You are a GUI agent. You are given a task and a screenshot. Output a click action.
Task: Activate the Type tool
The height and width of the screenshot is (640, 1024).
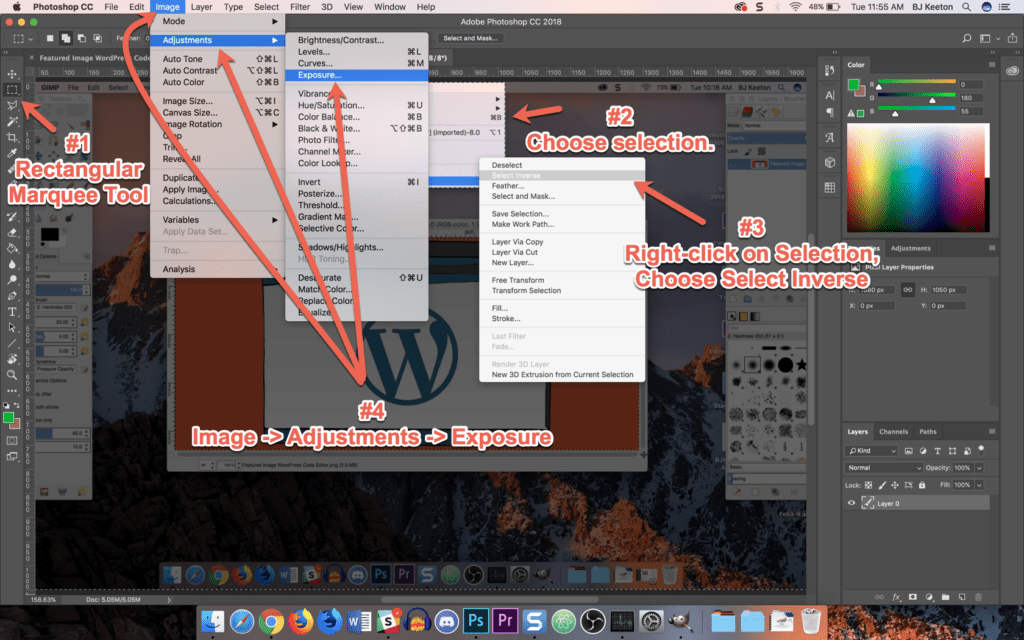coord(11,312)
